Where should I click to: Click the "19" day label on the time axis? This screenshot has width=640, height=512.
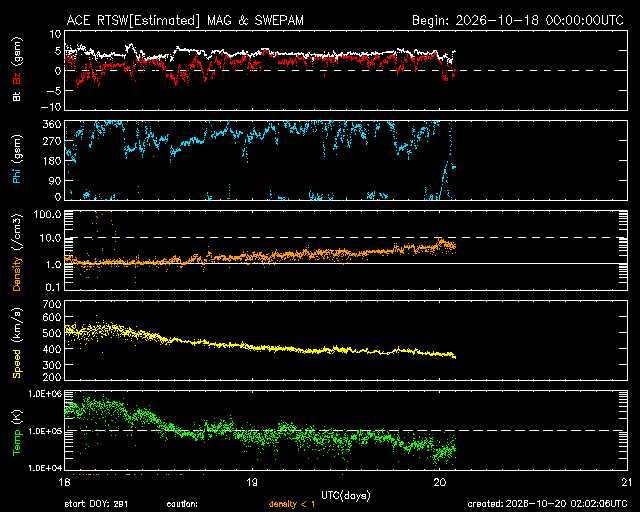252,482
